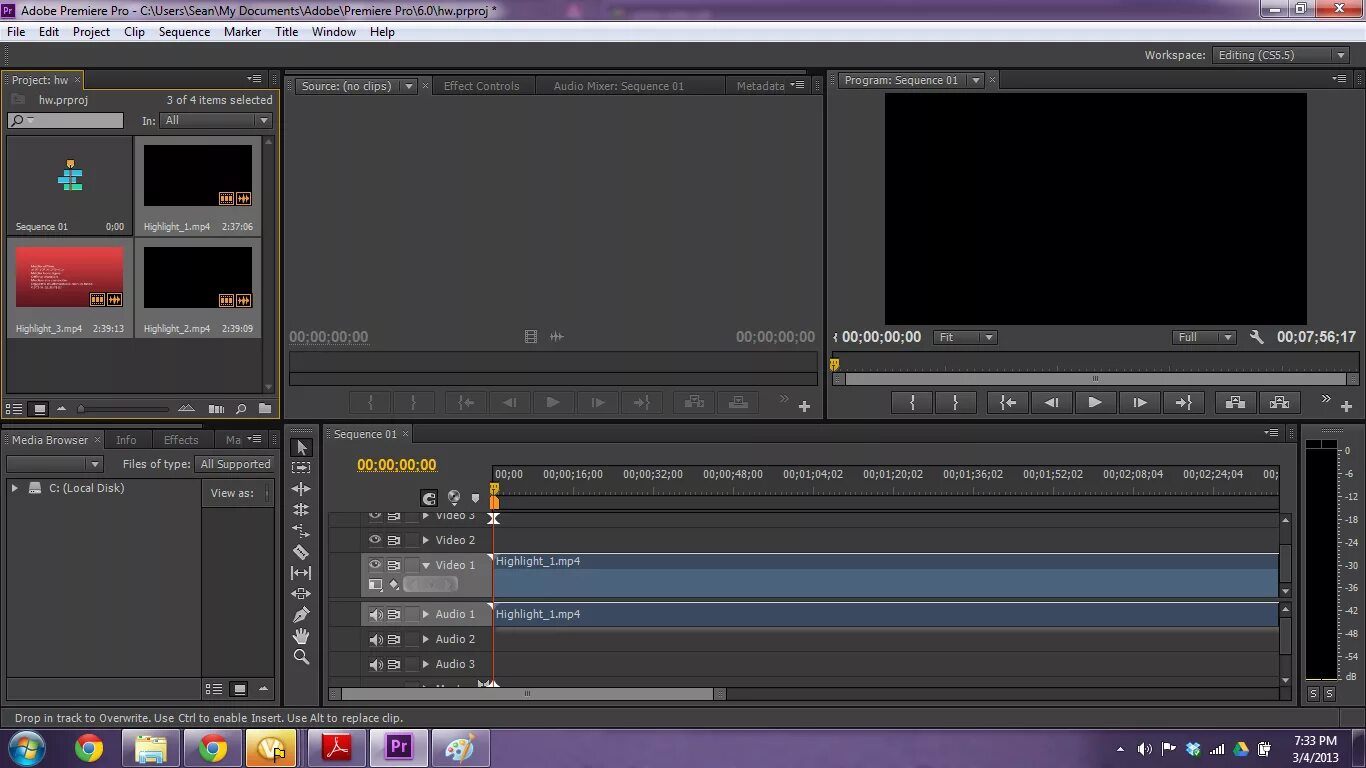Image resolution: width=1366 pixels, height=768 pixels.
Task: Play the Program monitor sequence
Action: pyautogui.click(x=1095, y=402)
